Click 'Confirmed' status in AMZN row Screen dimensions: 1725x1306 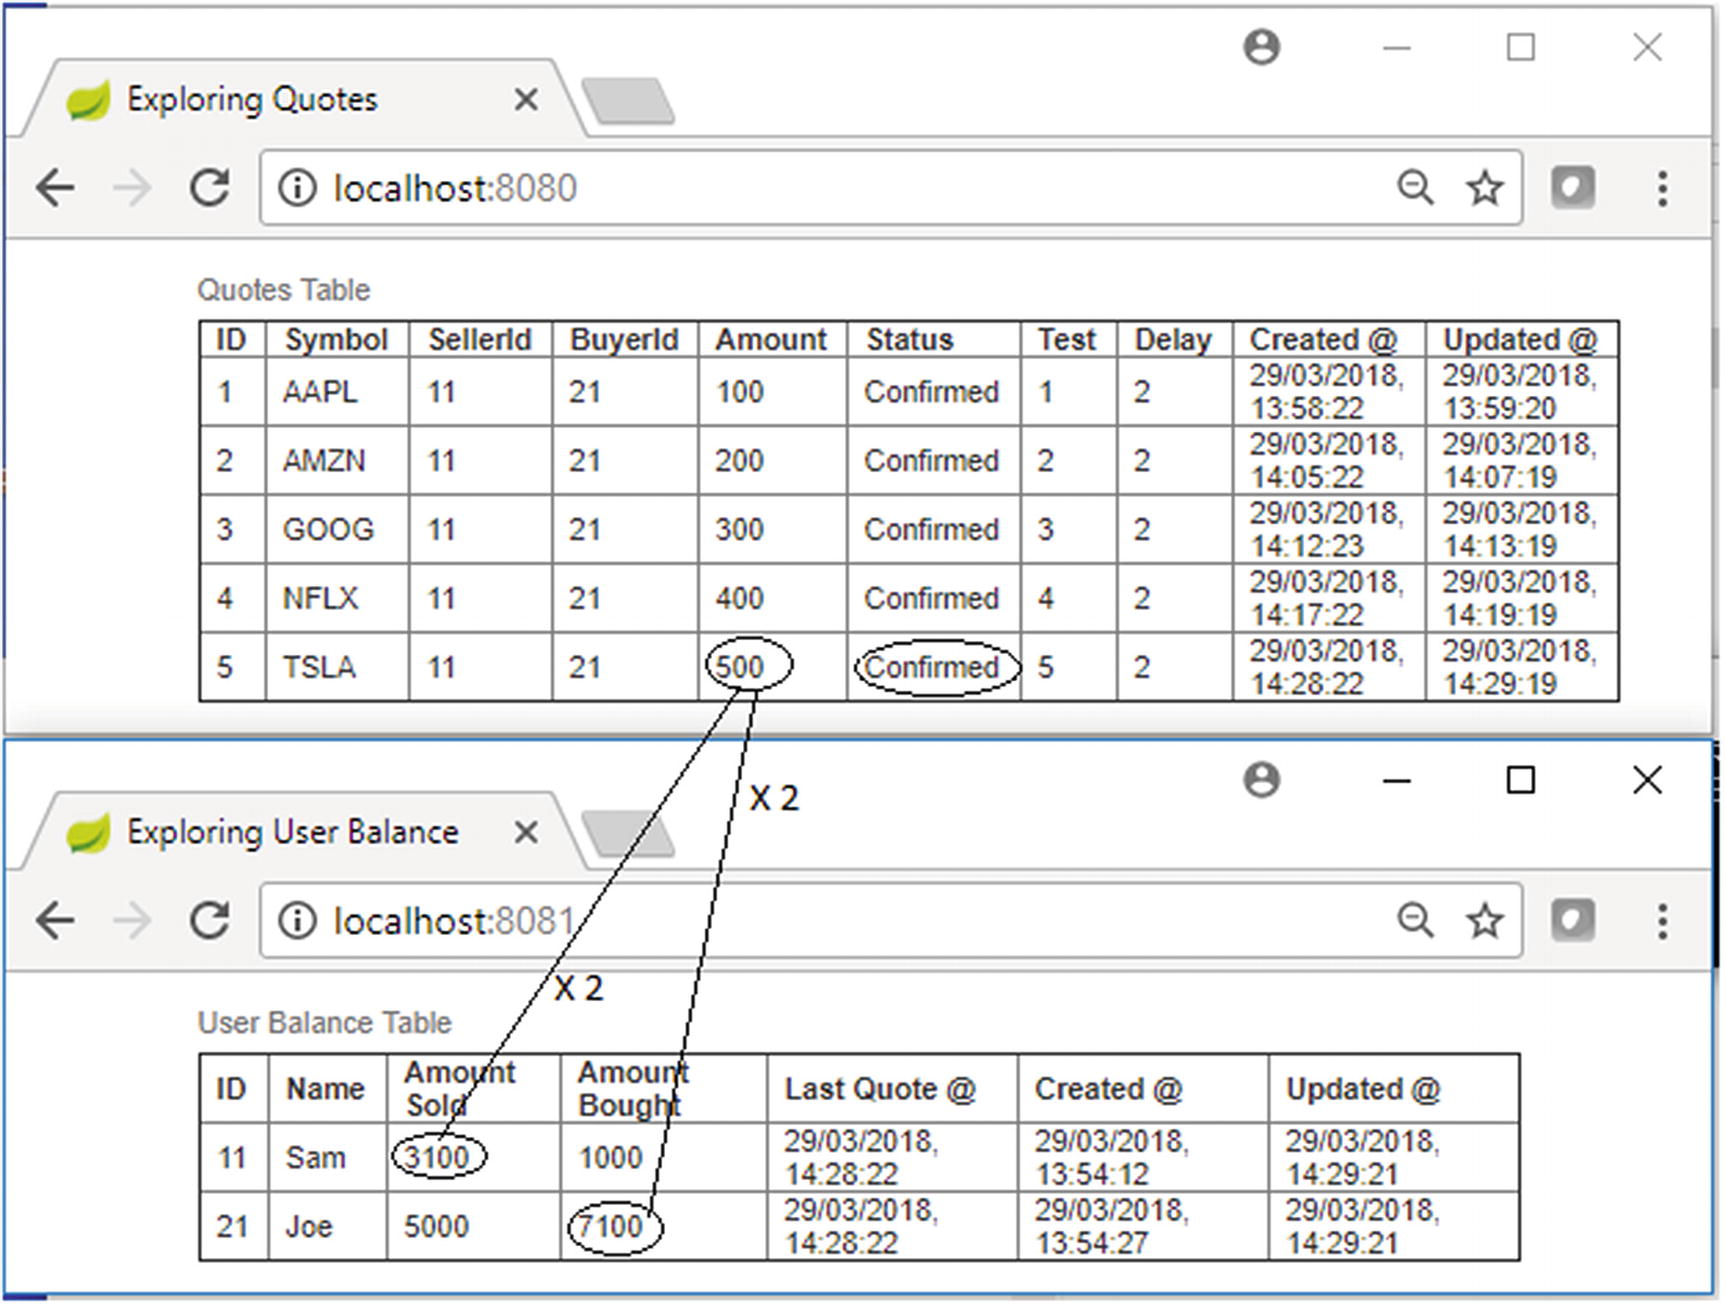(x=932, y=461)
